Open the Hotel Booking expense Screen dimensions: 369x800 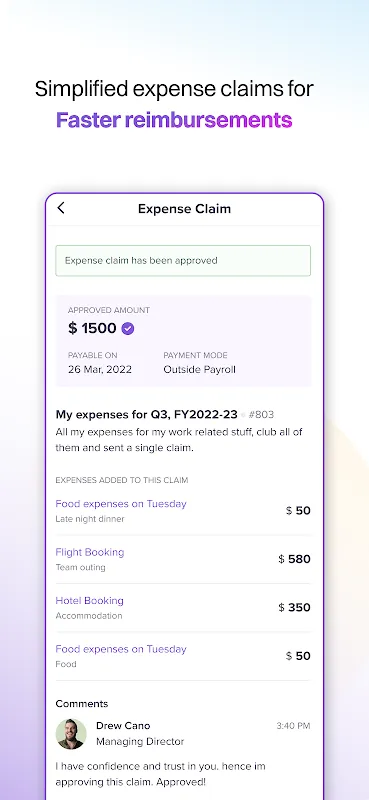pos(89,601)
